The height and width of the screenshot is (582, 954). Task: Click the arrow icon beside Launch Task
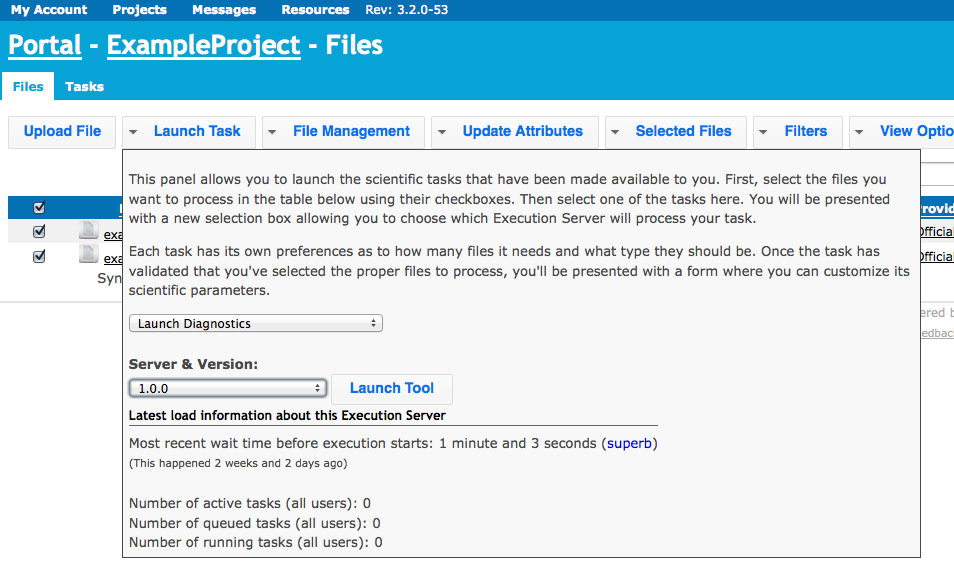[x=133, y=131]
